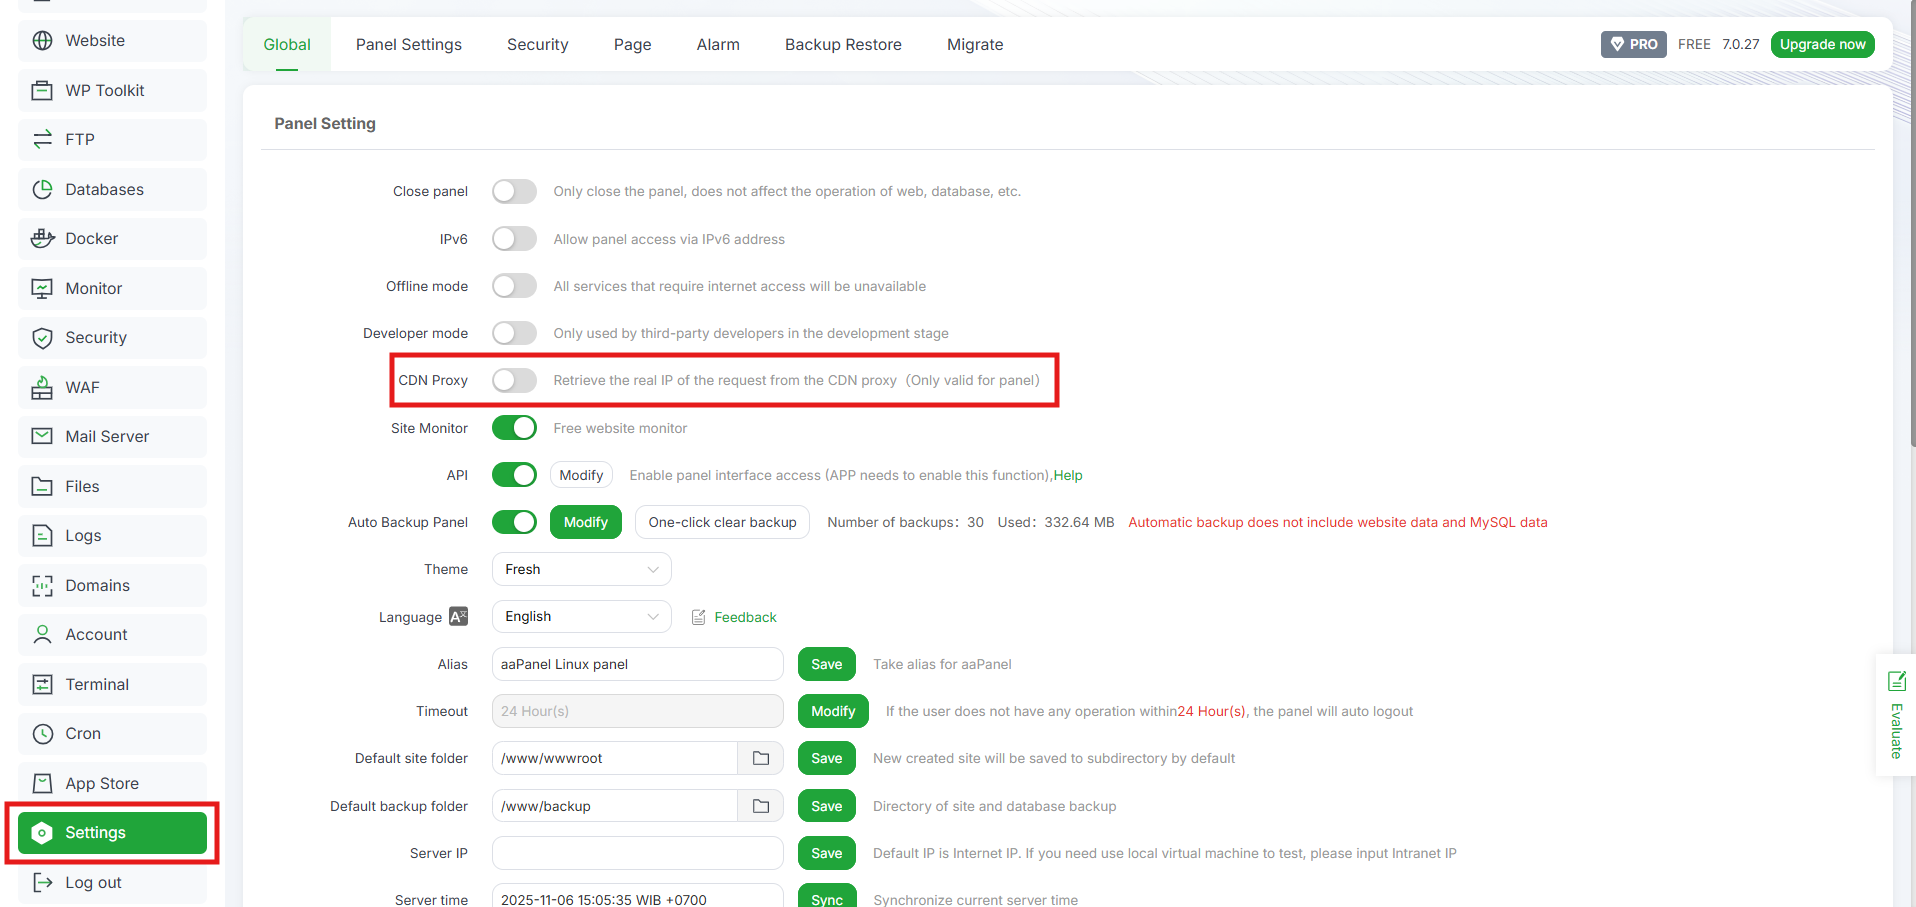Screen dimensions: 1916x907
Task: Click the Mail Server envelope icon
Action: click(42, 437)
